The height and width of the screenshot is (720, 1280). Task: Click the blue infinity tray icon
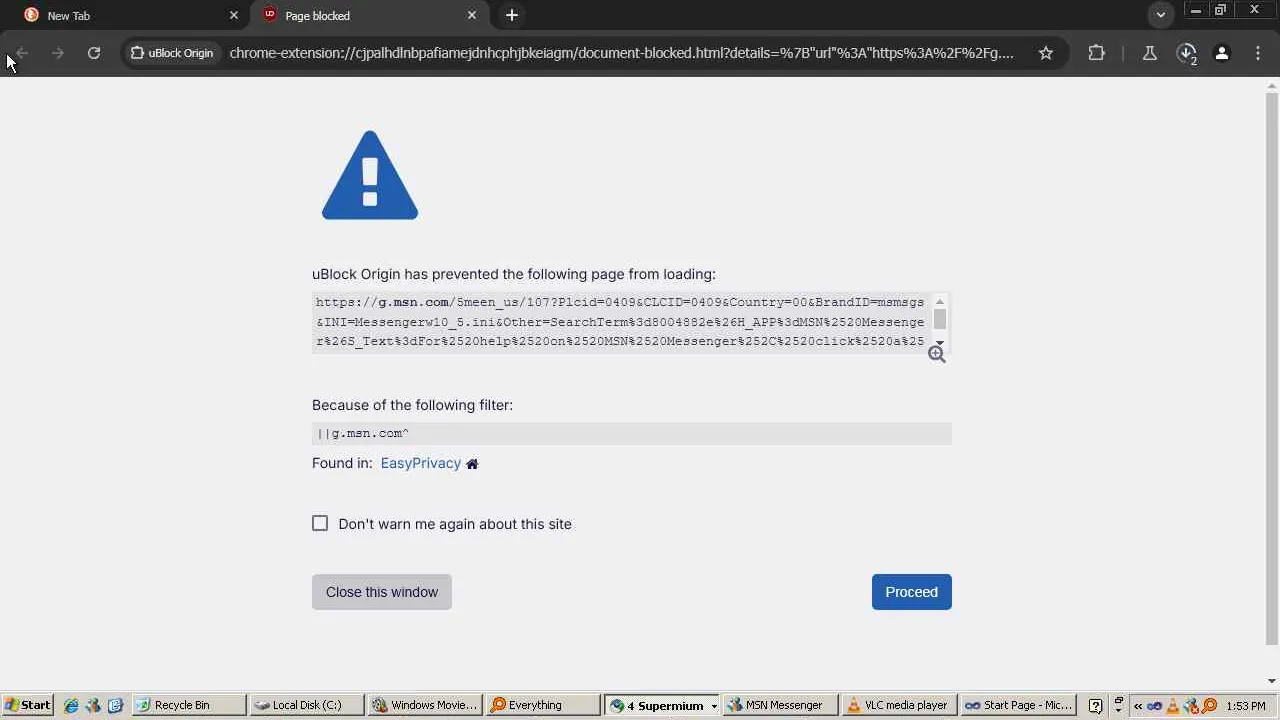1155,705
